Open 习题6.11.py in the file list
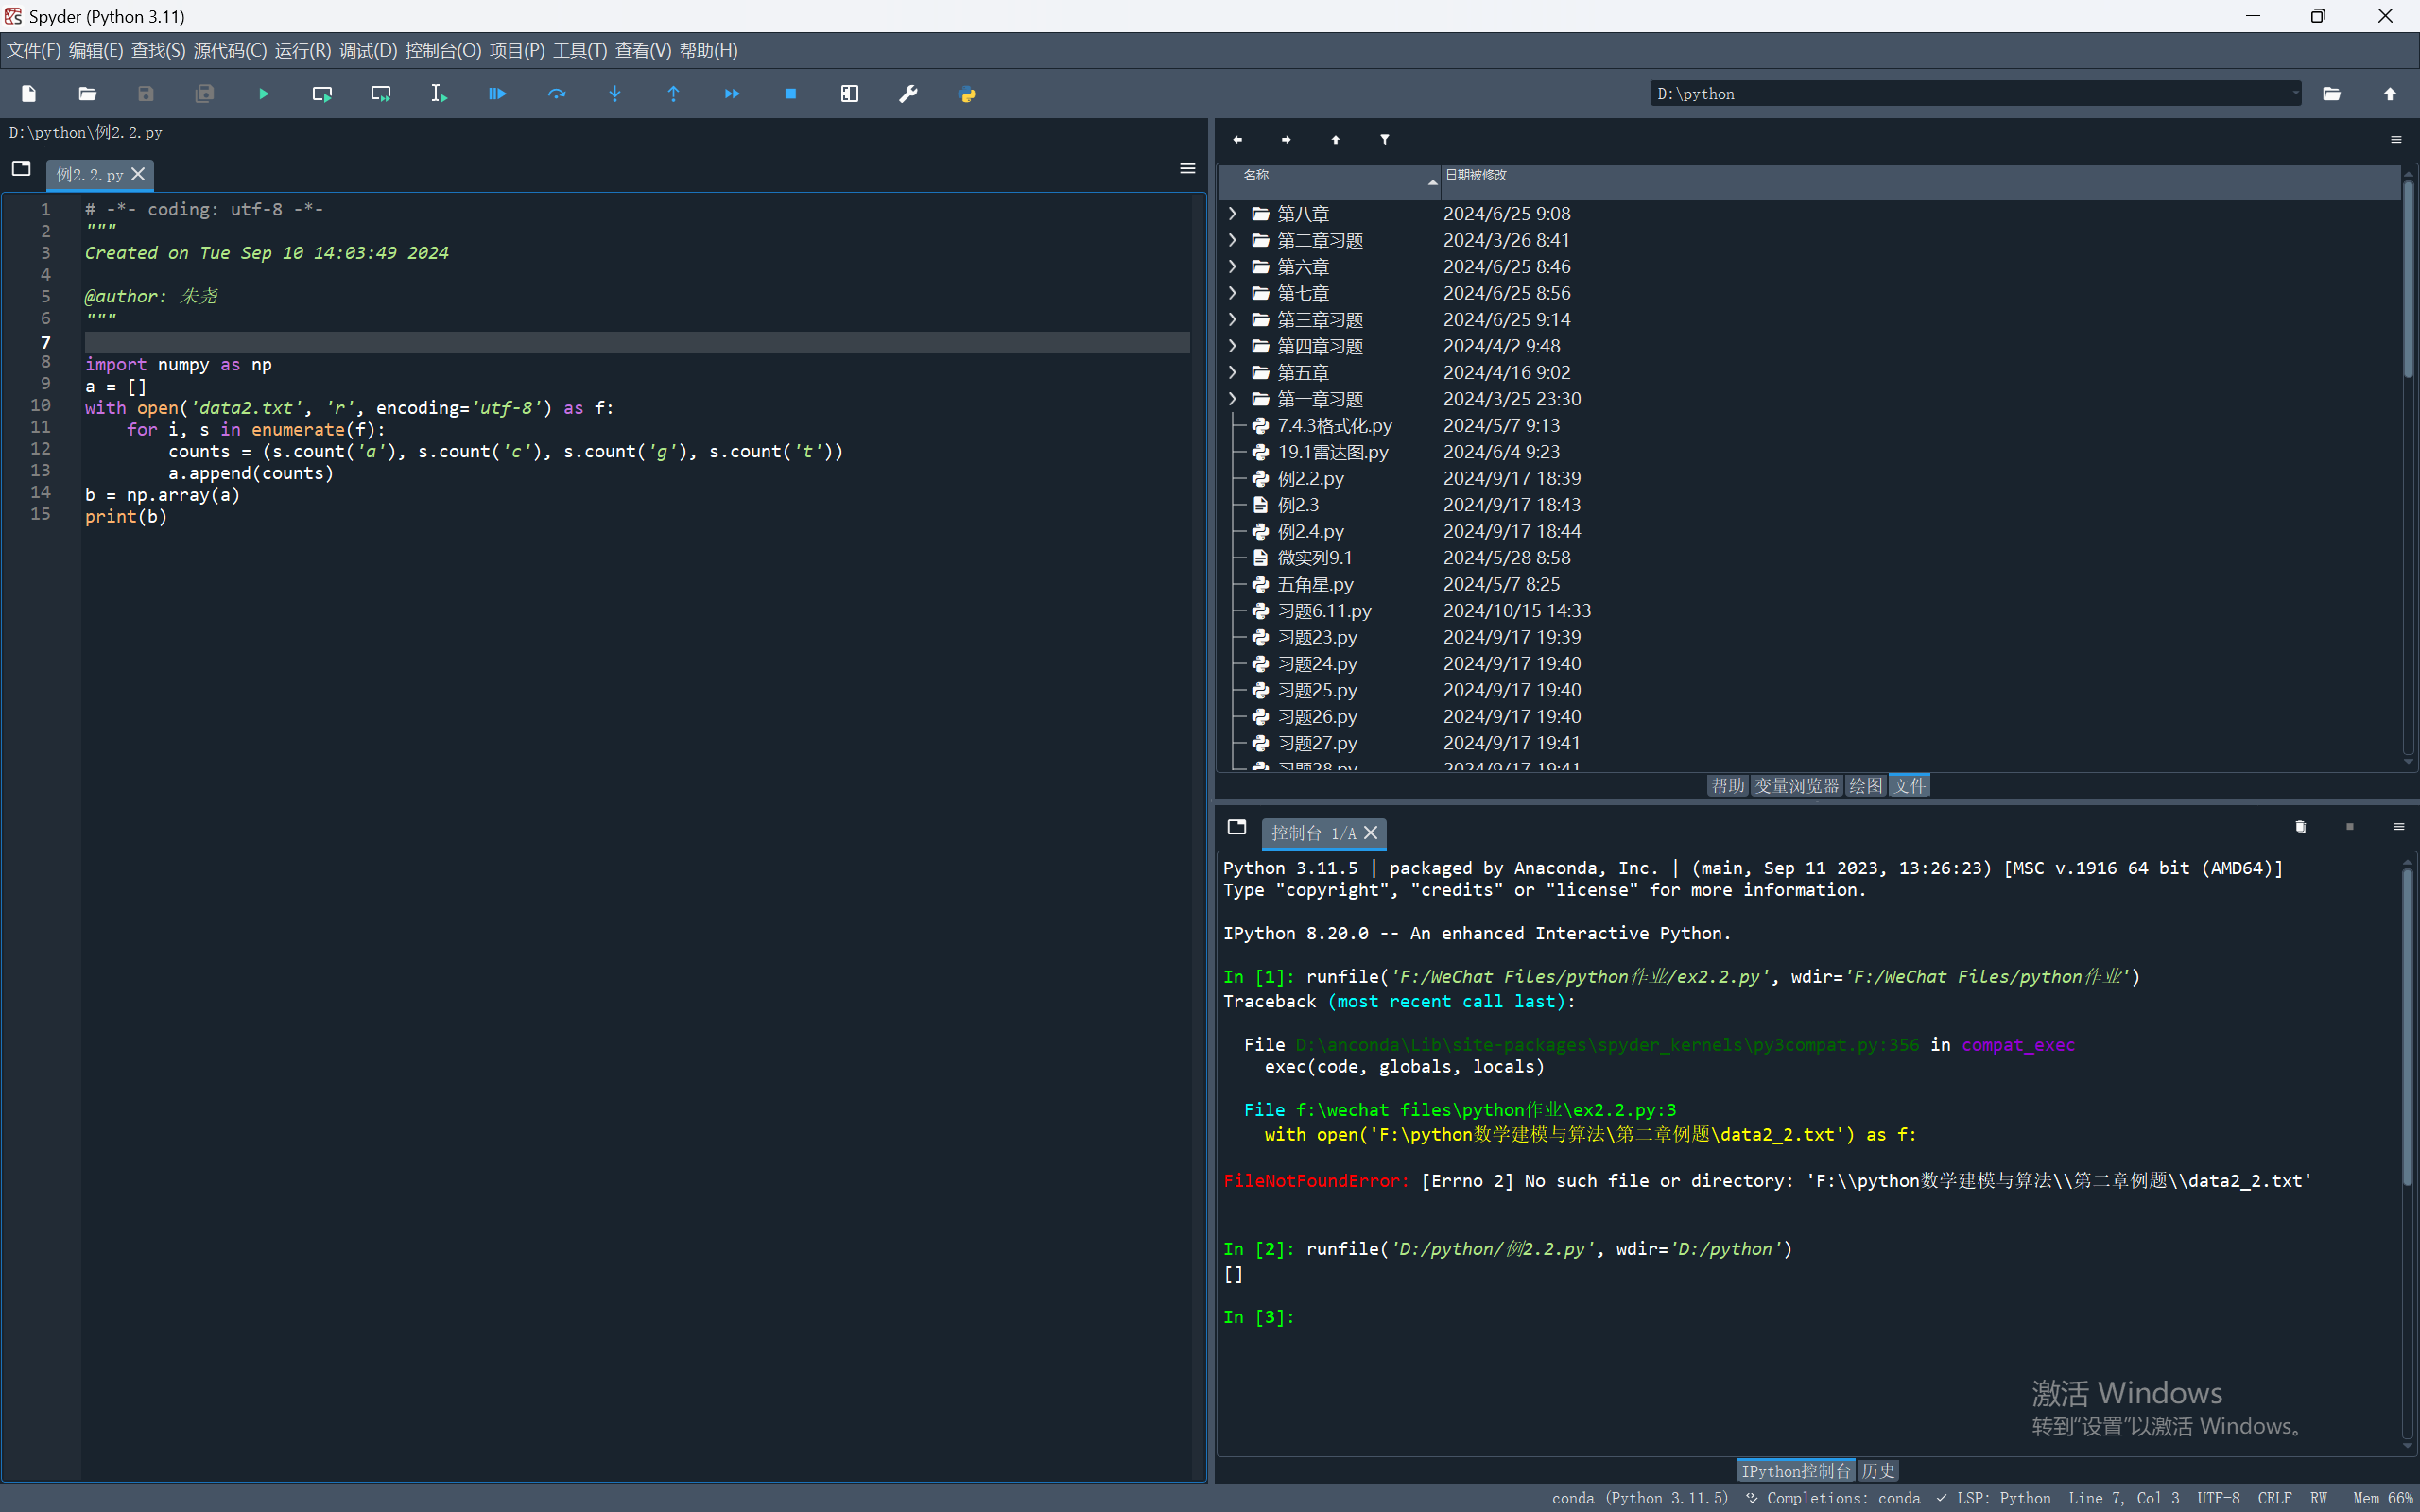Viewport: 2420px width, 1512px height. click(1324, 611)
